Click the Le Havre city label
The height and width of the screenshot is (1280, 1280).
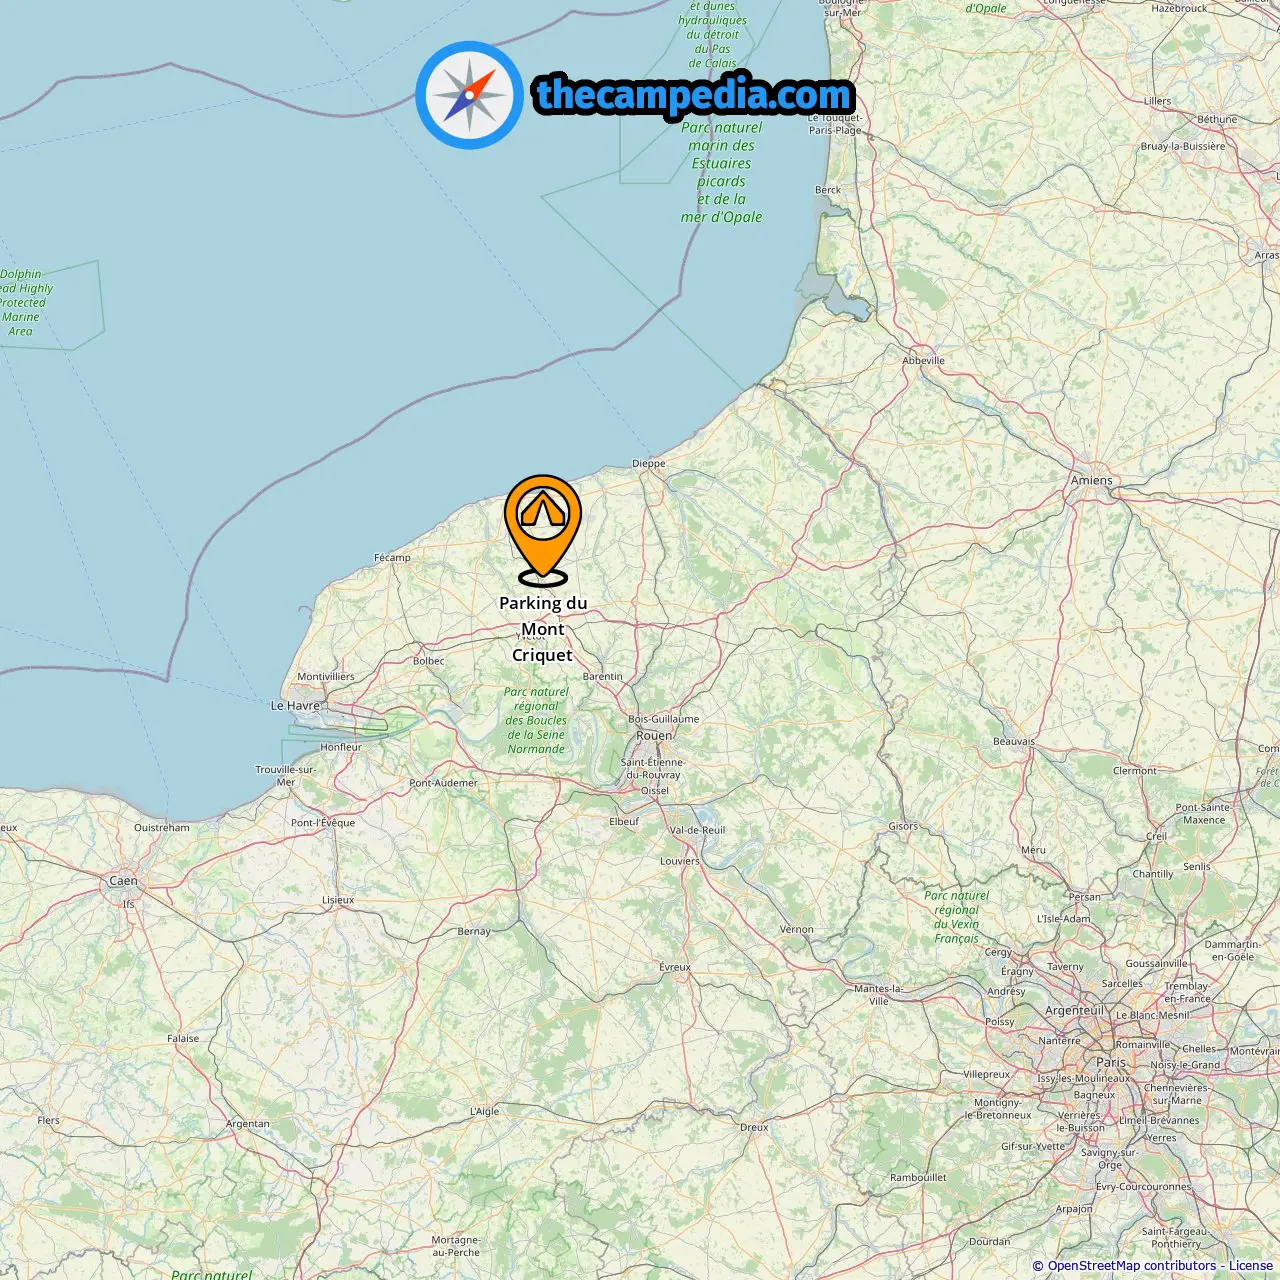click(295, 705)
